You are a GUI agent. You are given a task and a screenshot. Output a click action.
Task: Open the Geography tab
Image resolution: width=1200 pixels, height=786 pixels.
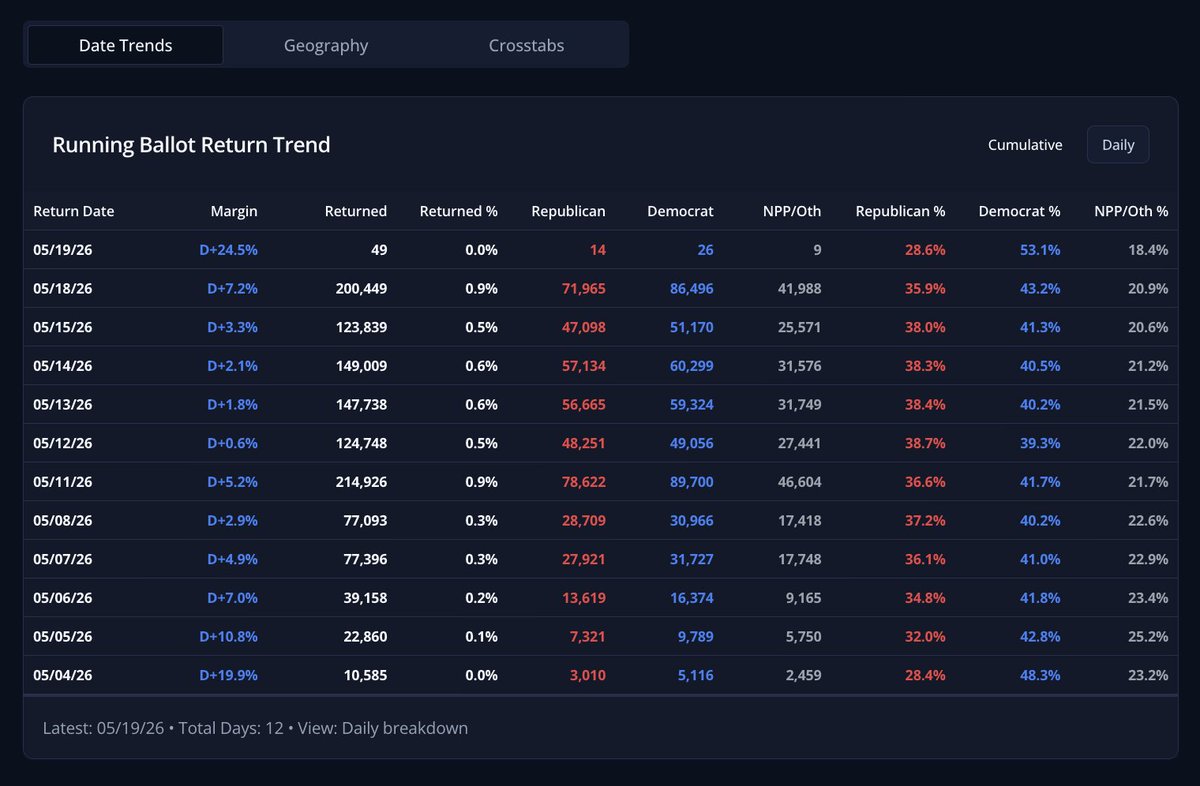click(x=326, y=45)
